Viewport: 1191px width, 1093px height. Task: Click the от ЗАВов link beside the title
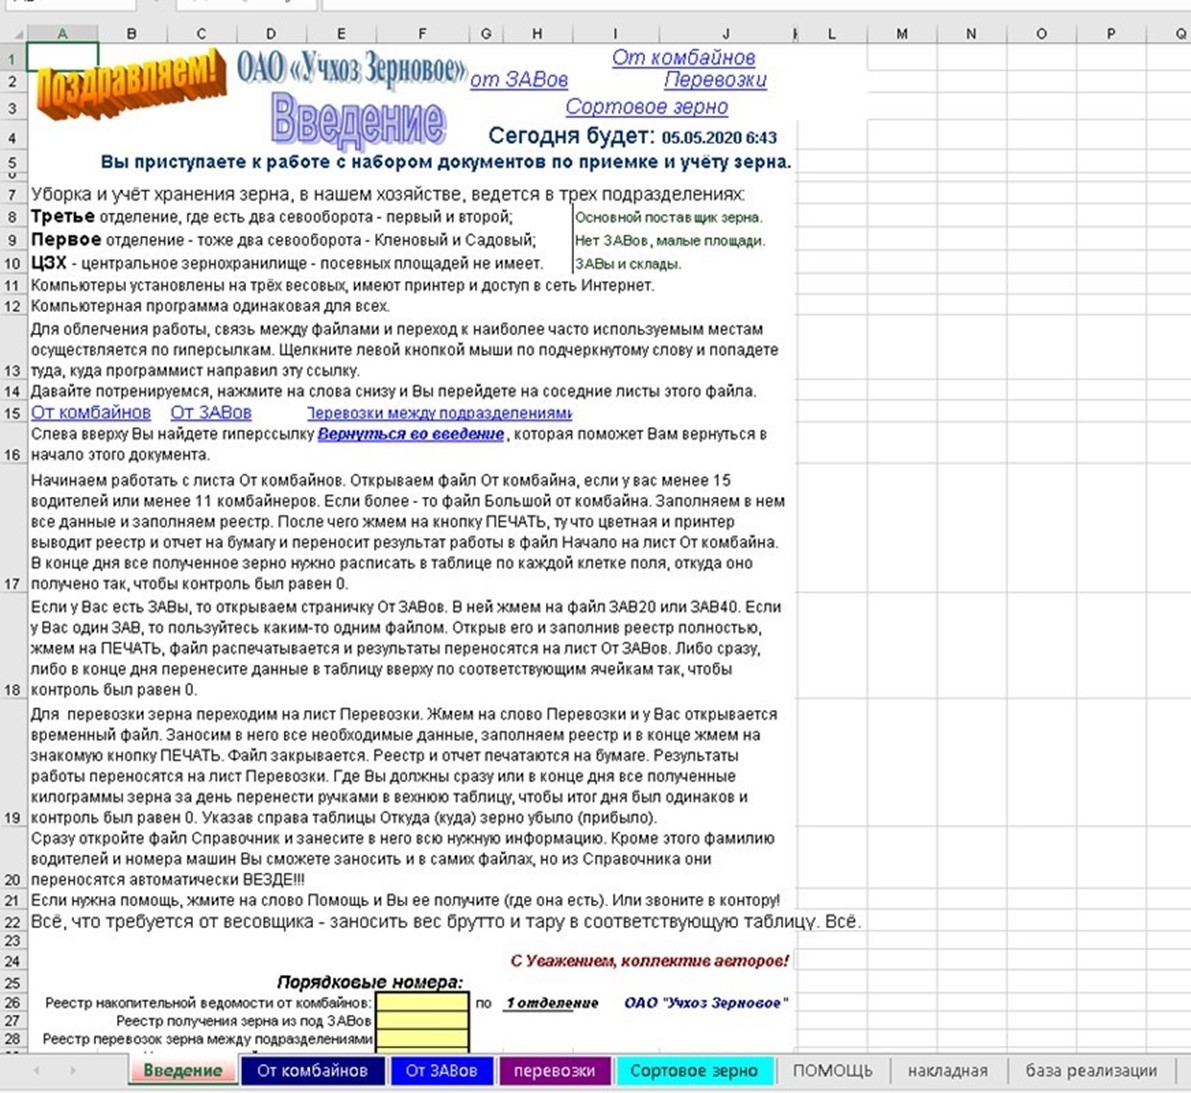pyautogui.click(x=519, y=80)
